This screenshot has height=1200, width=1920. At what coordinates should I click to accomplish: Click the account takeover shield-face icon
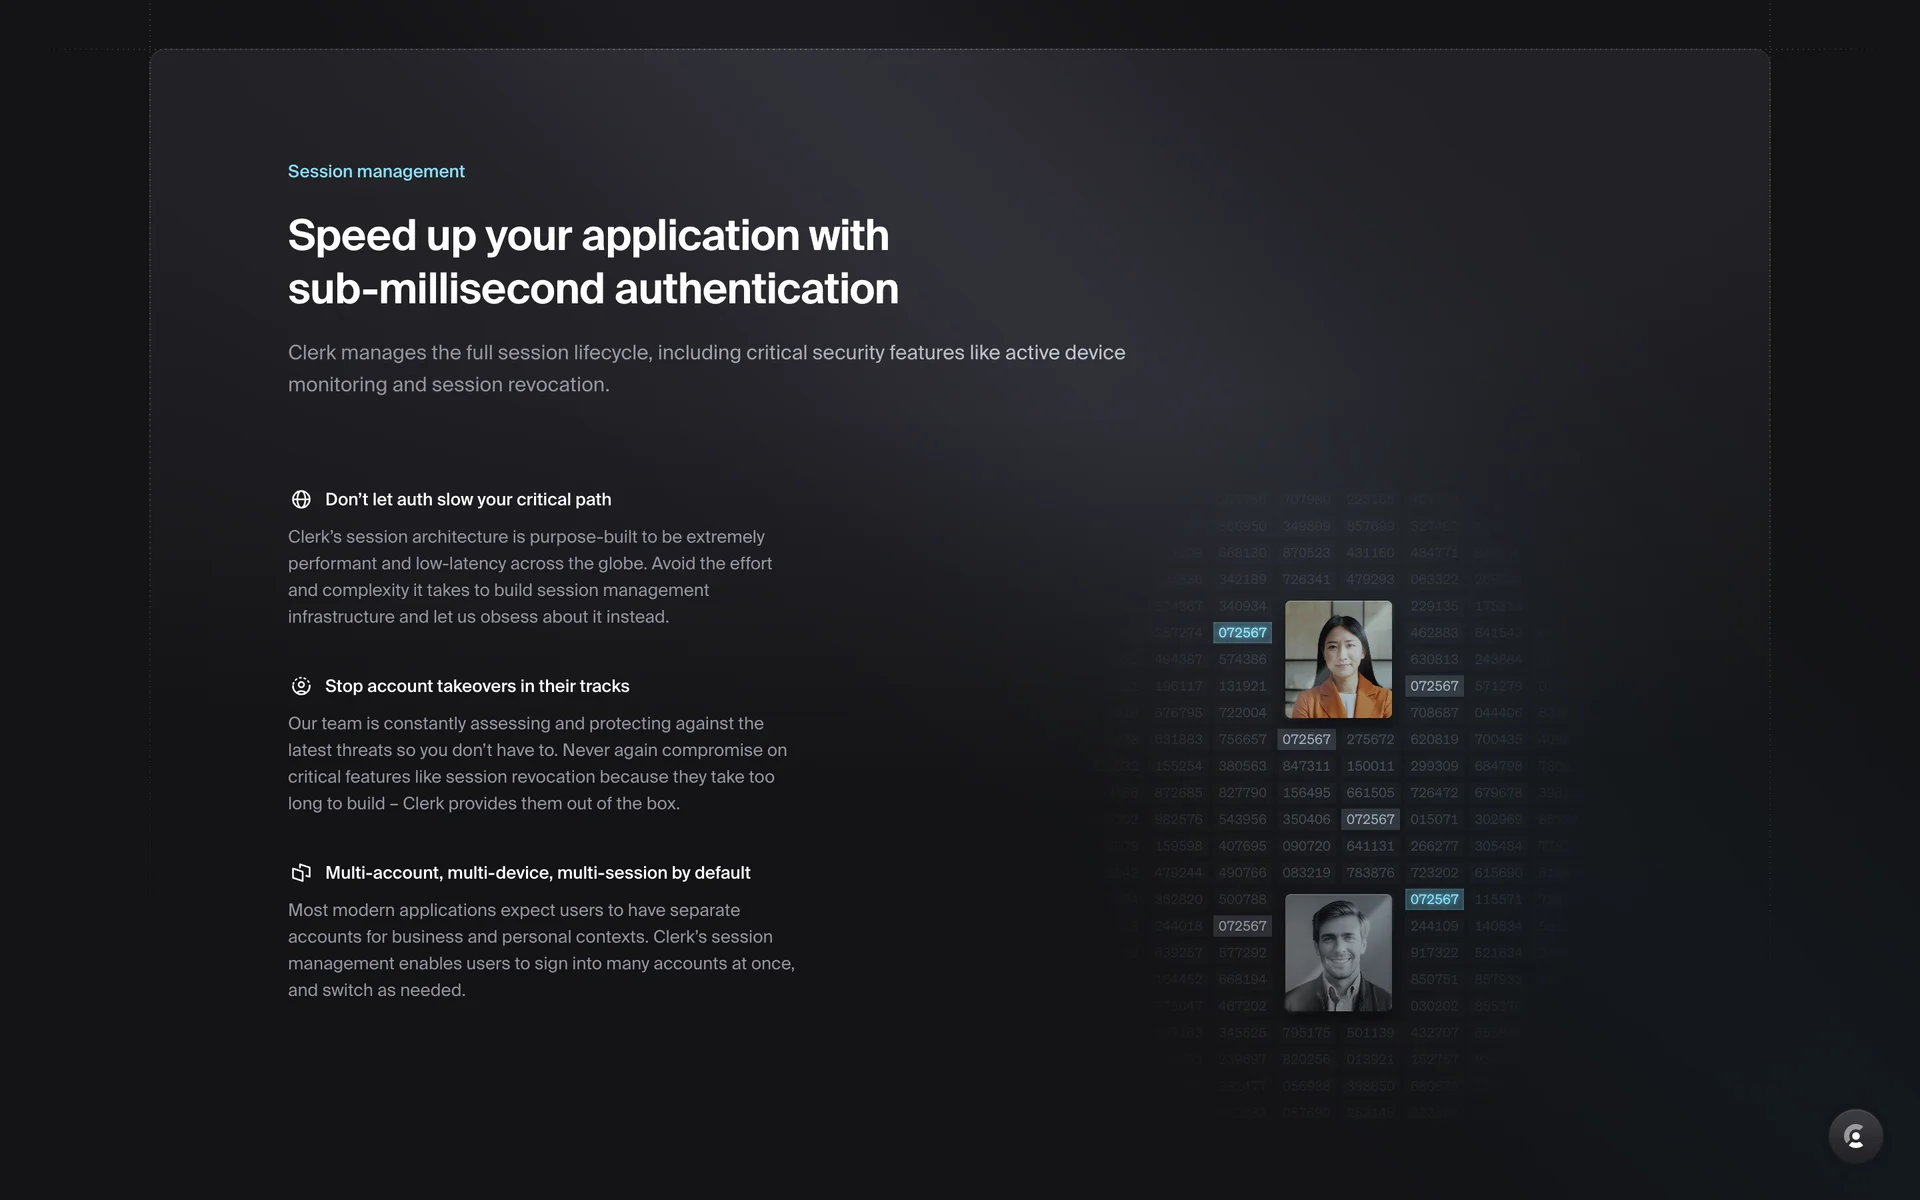(301, 686)
